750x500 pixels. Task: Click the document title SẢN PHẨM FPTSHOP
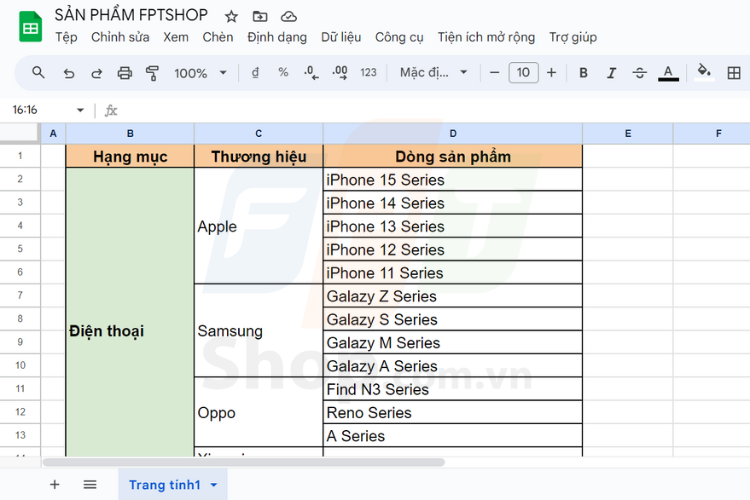[131, 15]
